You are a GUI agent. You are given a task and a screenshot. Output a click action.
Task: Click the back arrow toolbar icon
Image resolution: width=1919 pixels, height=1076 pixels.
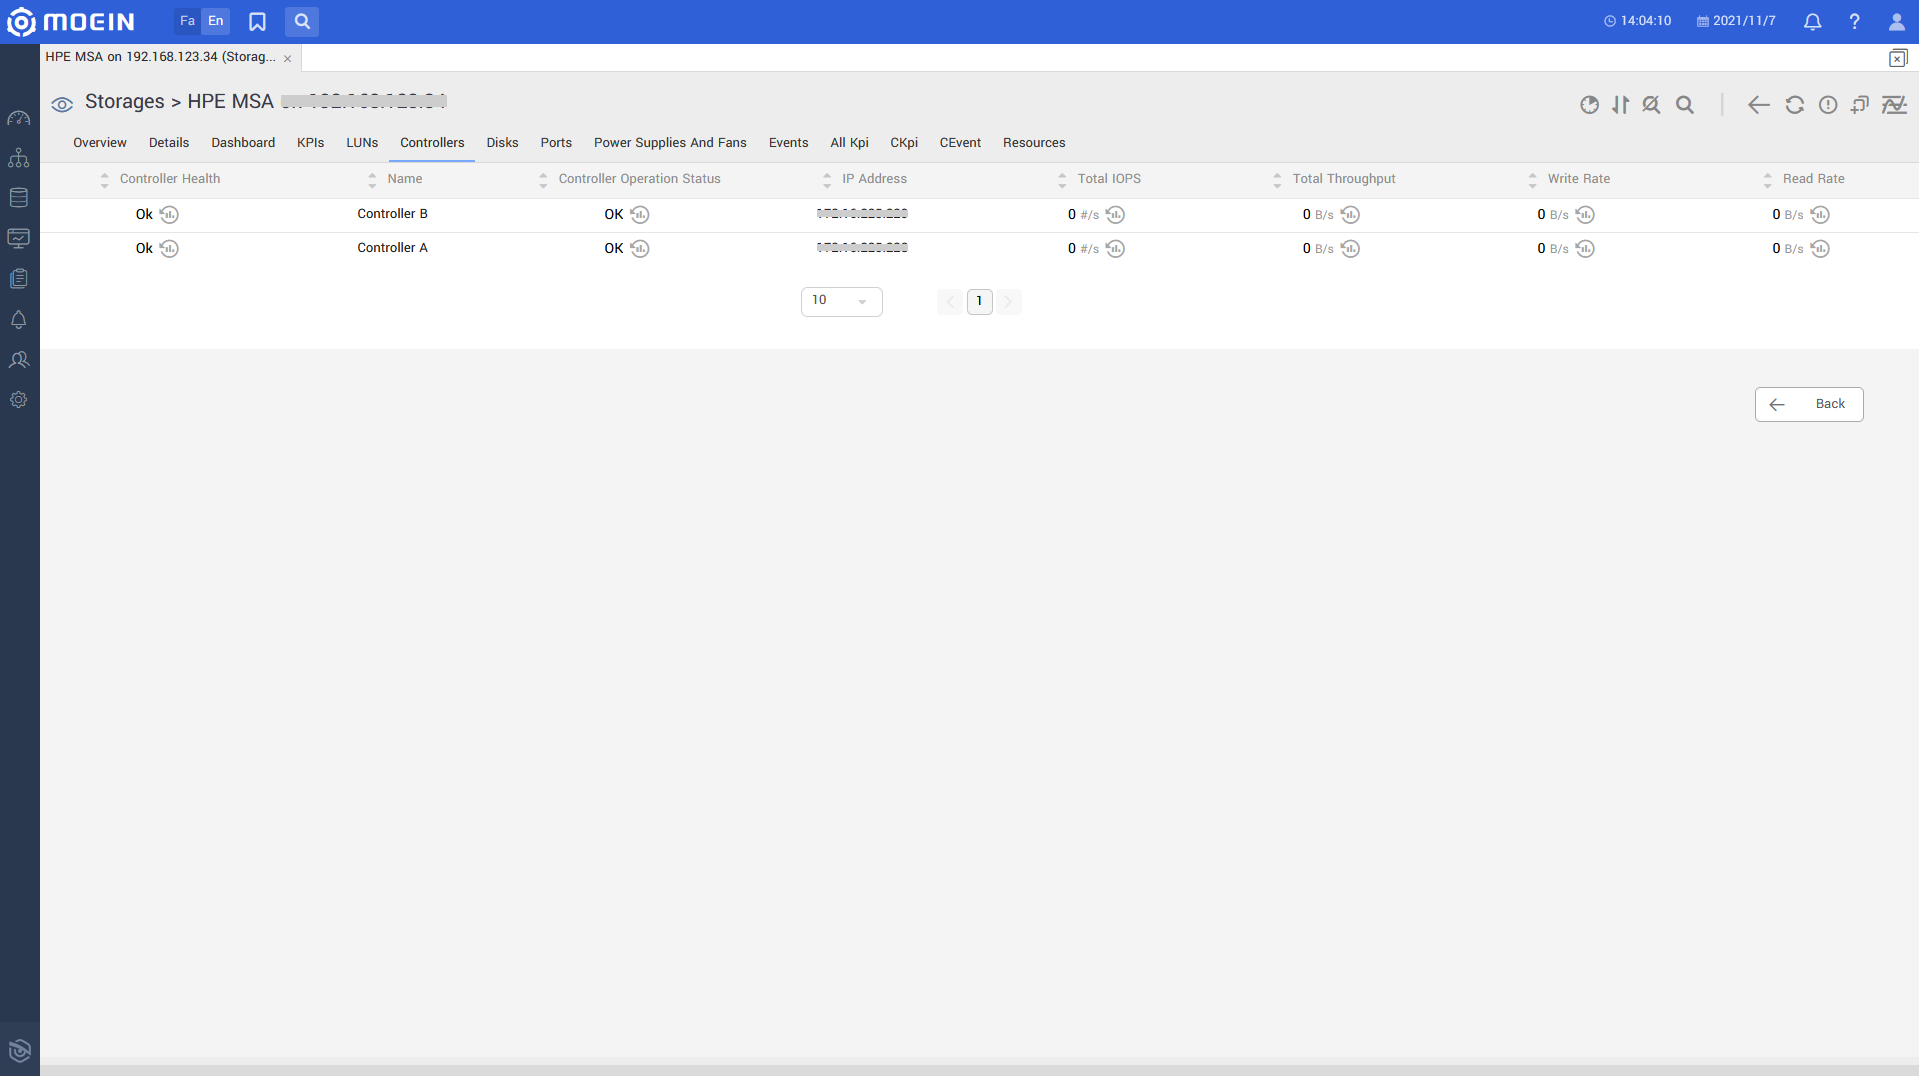1759,105
